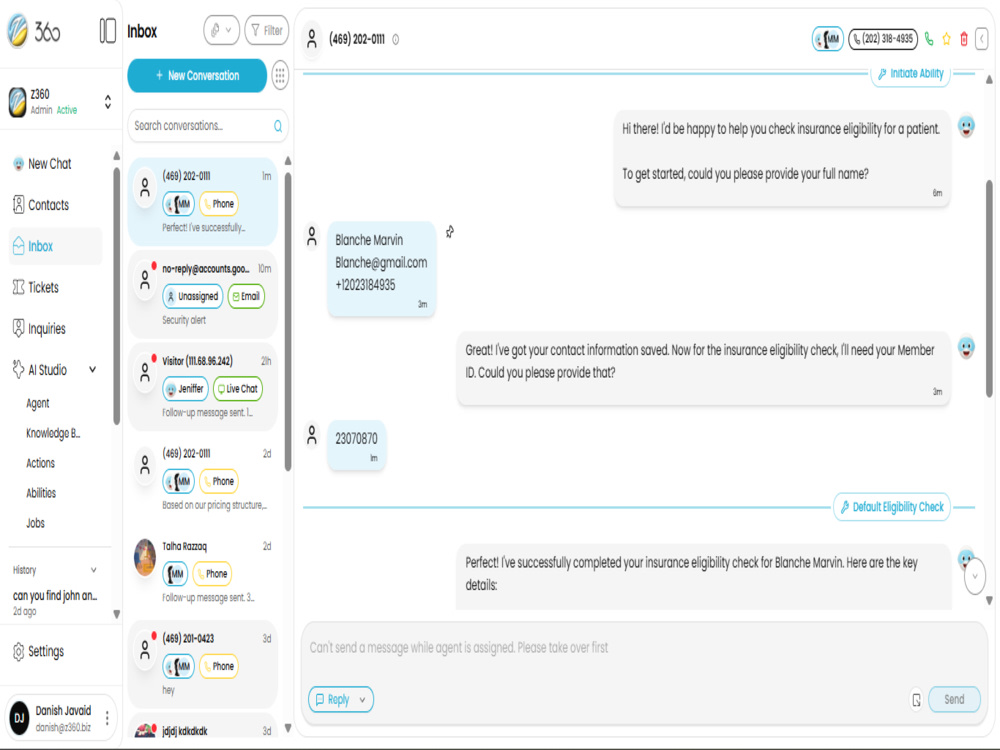Collapse the chat details panel arrow
Image resolution: width=1000 pixels, height=750 pixels.
point(982,39)
